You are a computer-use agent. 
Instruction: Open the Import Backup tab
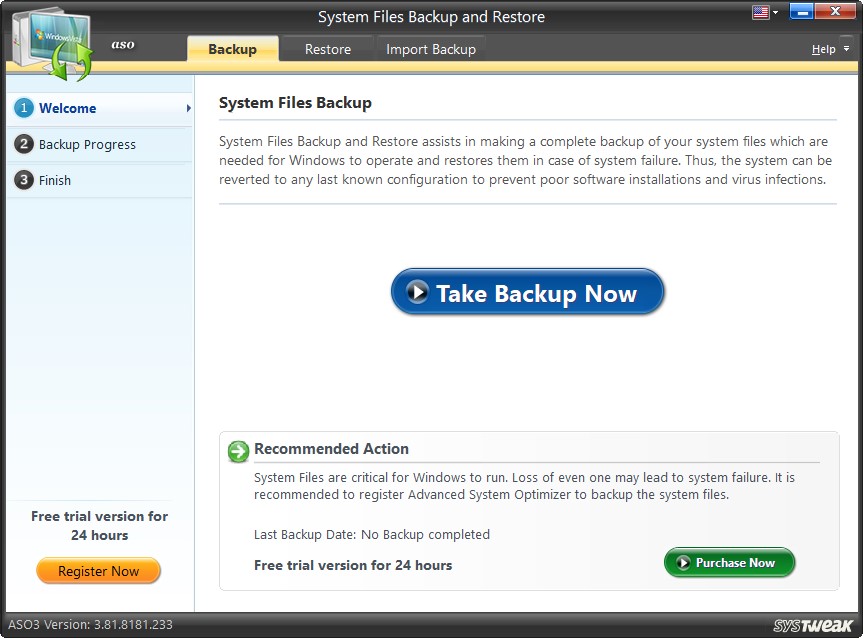coord(431,47)
